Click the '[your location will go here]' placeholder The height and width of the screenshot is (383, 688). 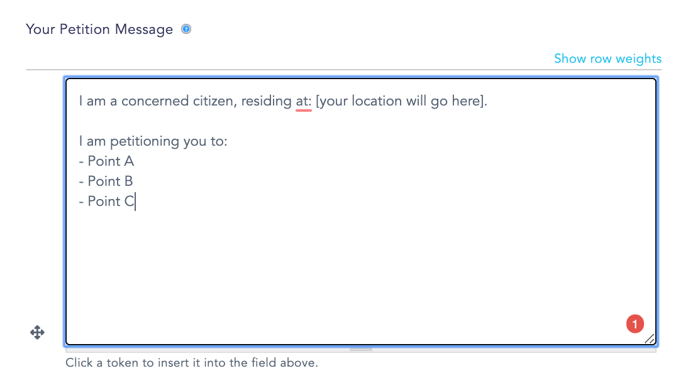pyautogui.click(x=400, y=101)
